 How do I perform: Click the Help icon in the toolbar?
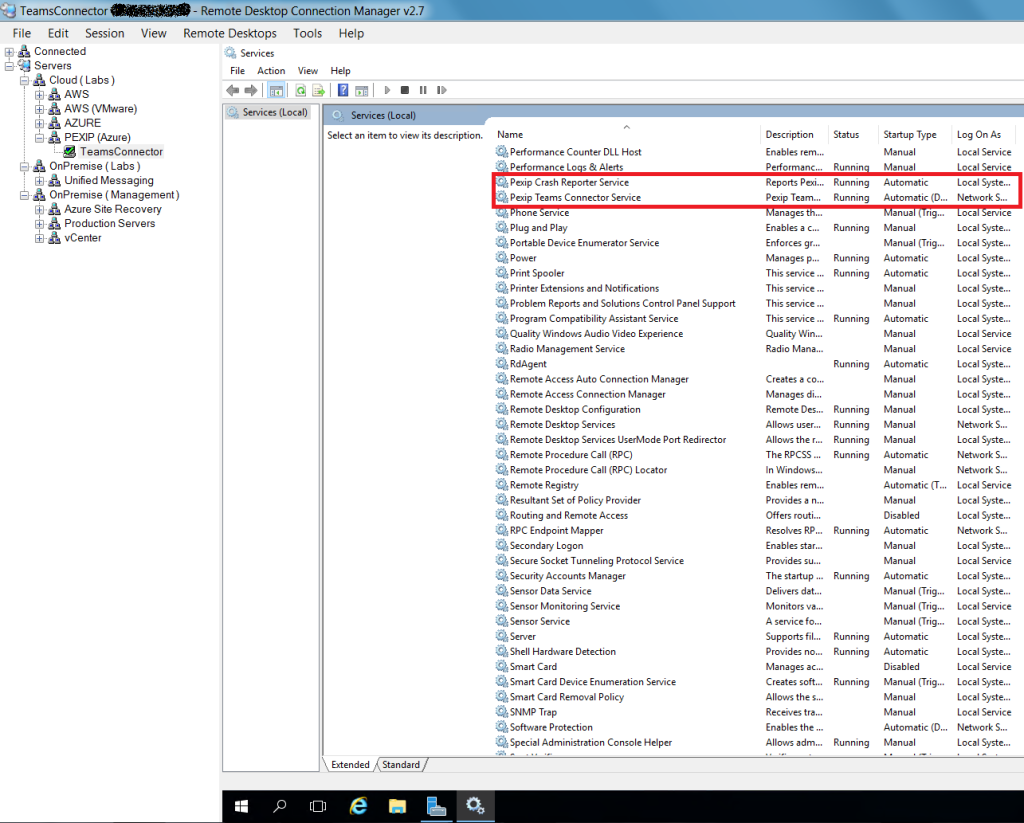342,90
